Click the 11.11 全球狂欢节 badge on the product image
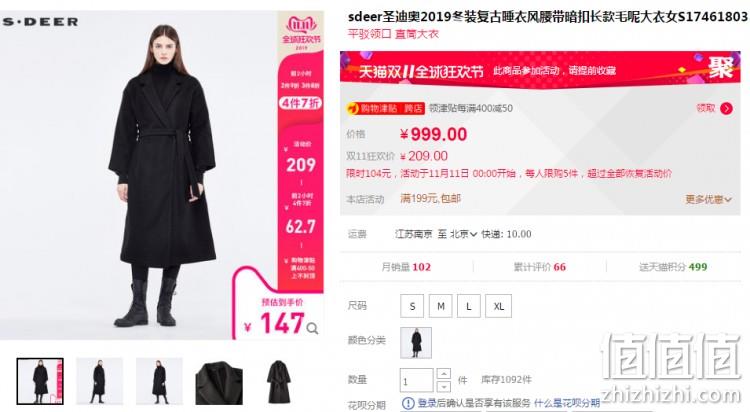Image resolution: width=750 pixels, height=412 pixels. click(x=301, y=32)
